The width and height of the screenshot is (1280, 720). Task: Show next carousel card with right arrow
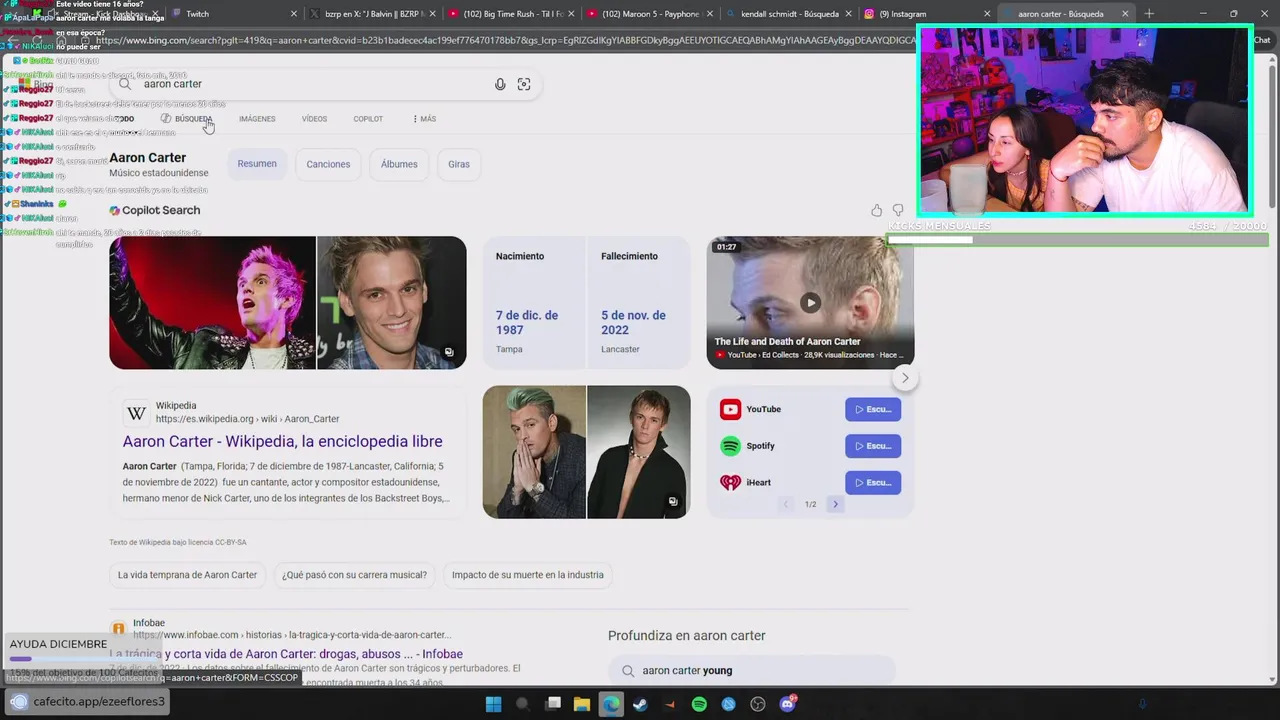click(905, 378)
